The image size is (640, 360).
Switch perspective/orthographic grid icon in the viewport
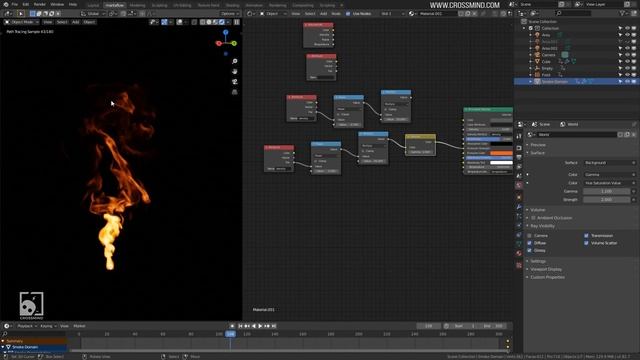(x=234, y=92)
